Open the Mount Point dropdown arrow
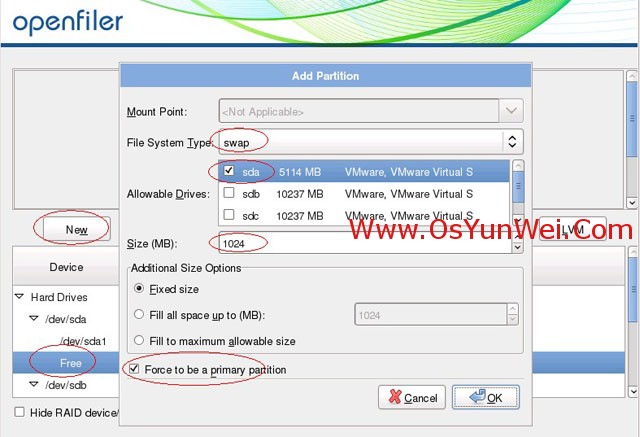The width and height of the screenshot is (640, 437). [511, 111]
